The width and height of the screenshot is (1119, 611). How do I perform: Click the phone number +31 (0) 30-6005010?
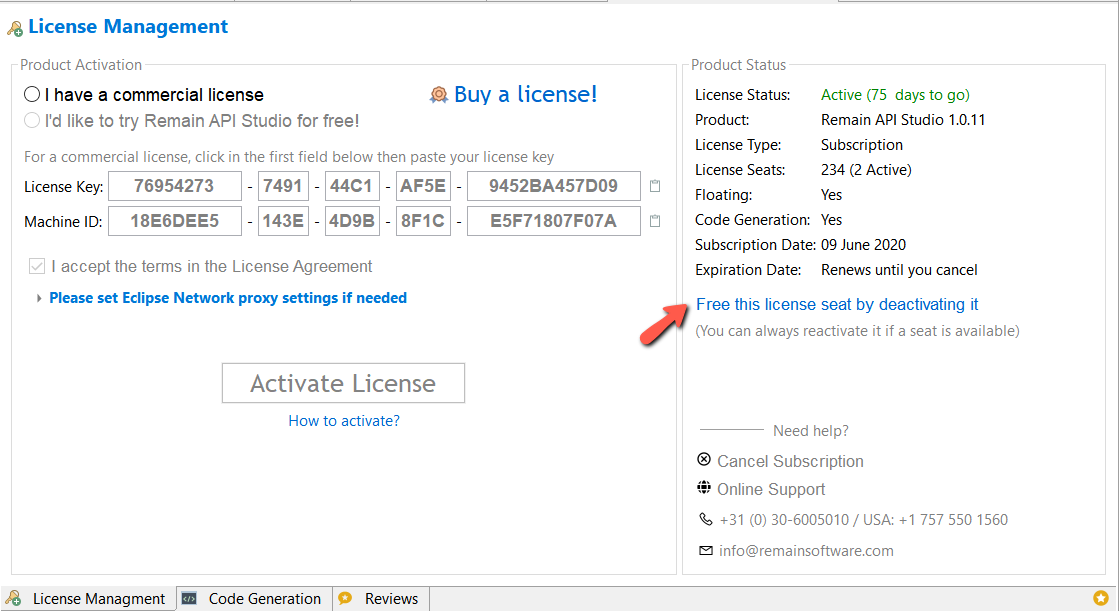784,520
